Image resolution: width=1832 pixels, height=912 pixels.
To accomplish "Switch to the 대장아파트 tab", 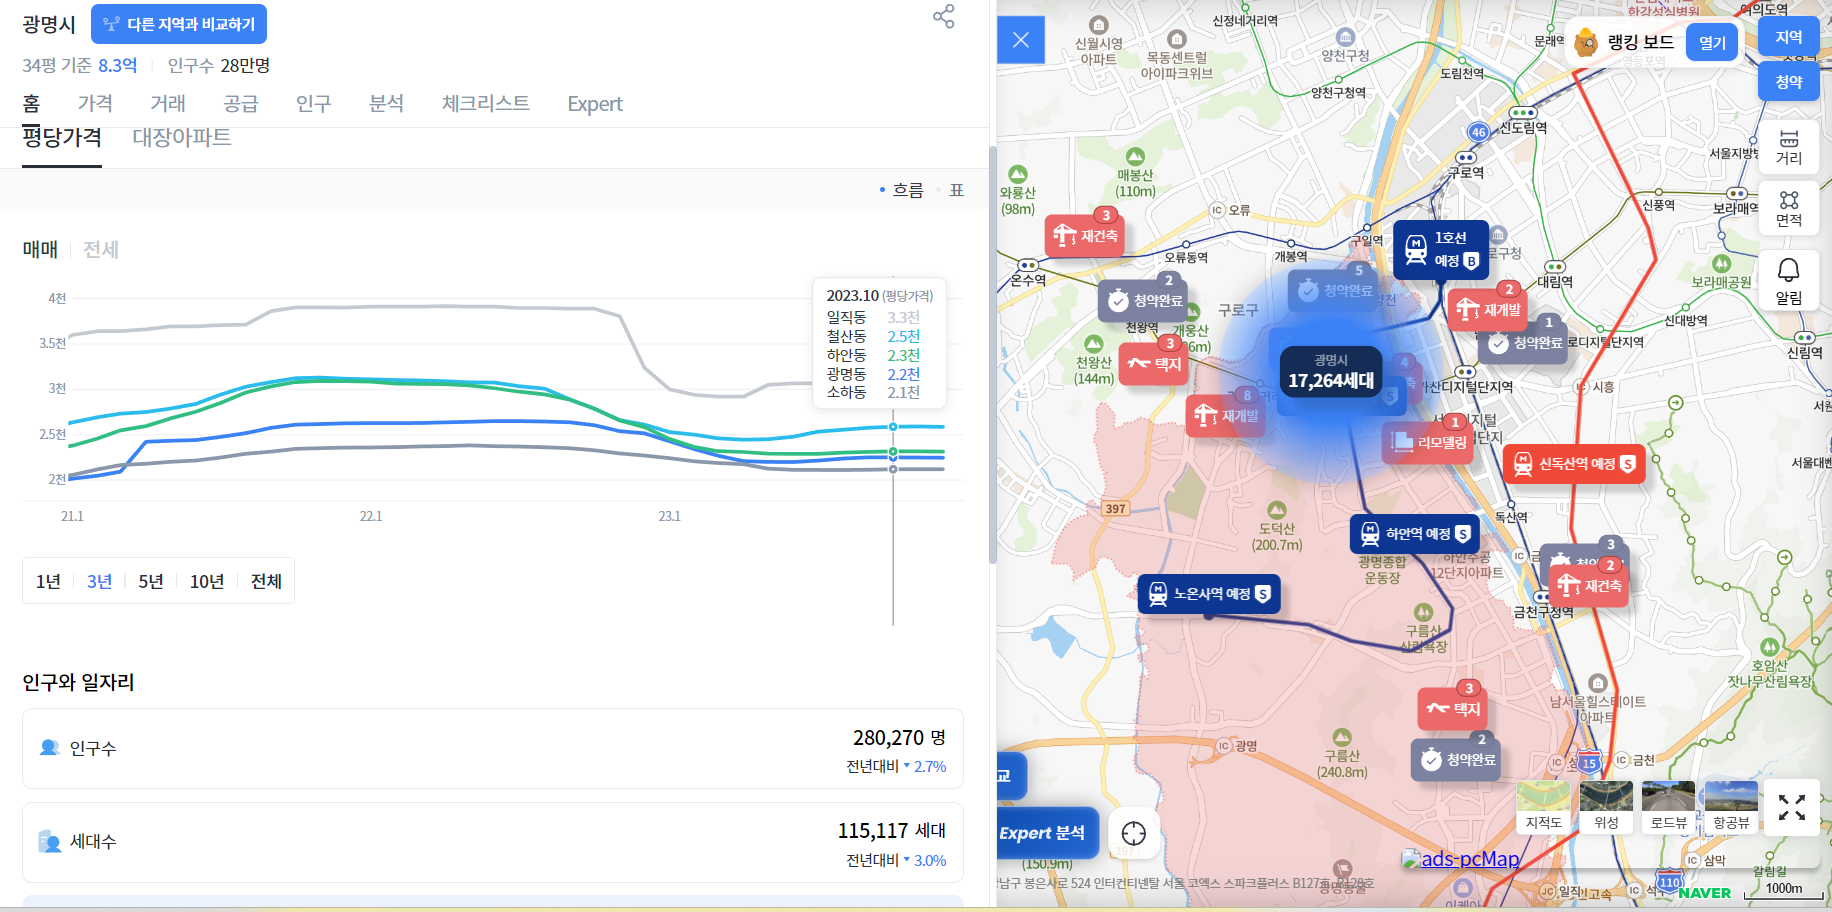I will (x=181, y=138).
